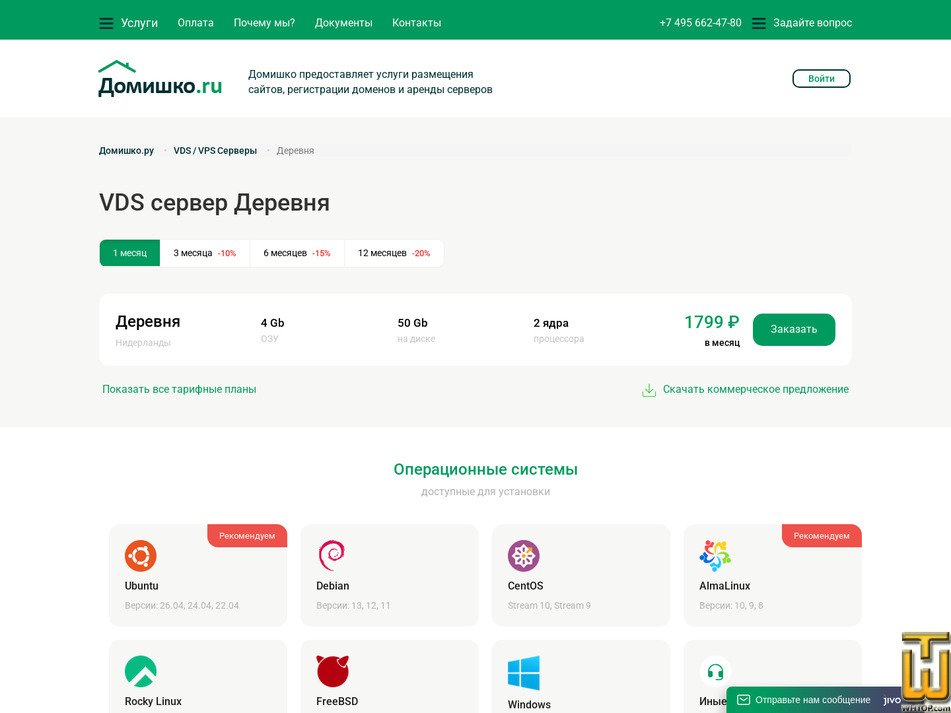Image resolution: width=951 pixels, height=713 pixels.
Task: Expand Показать все тарифные планы
Action: click(x=179, y=389)
